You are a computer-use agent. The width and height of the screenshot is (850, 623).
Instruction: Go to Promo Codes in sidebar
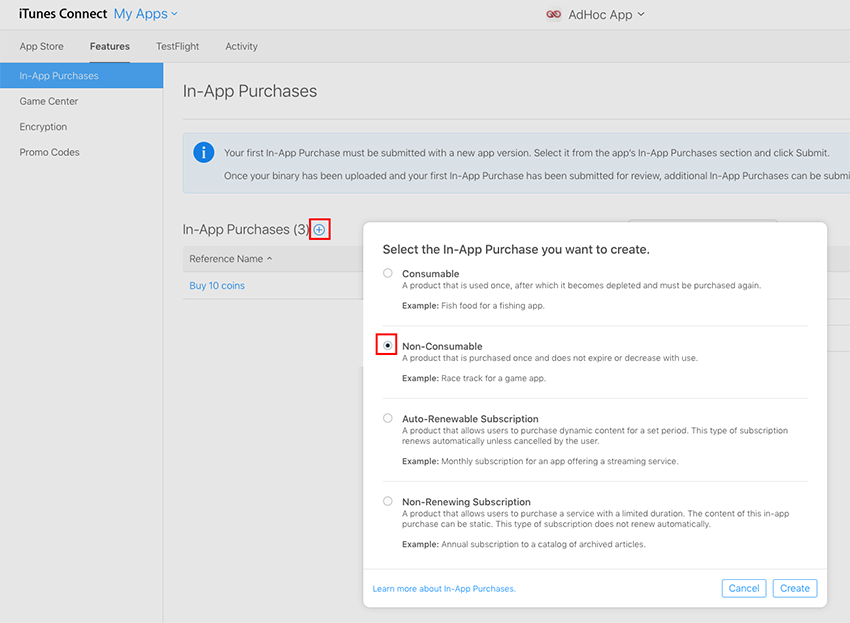49,152
